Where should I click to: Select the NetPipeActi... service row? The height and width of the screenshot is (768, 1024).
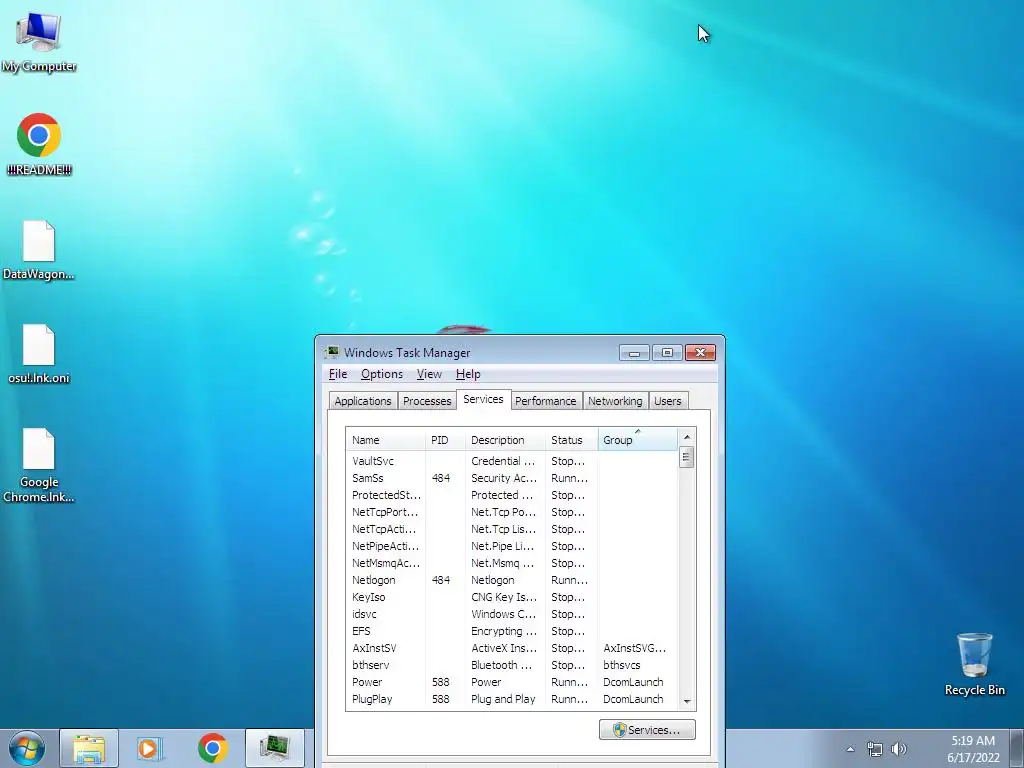[512, 546]
